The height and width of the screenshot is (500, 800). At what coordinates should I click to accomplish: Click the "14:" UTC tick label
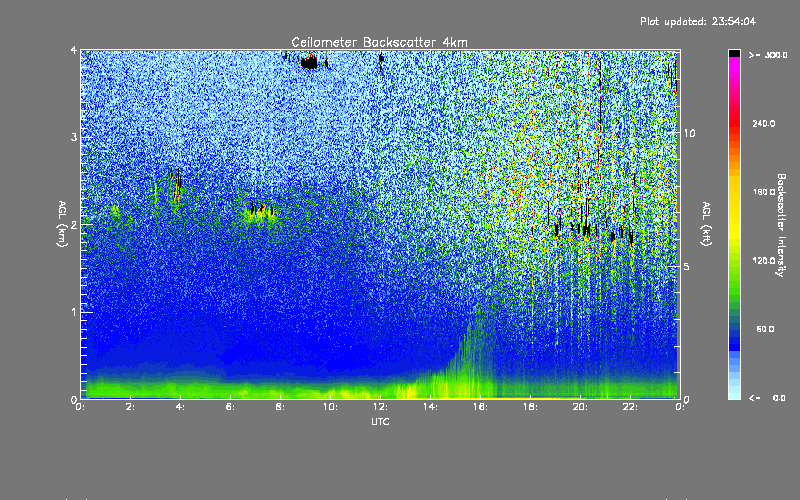point(430,407)
